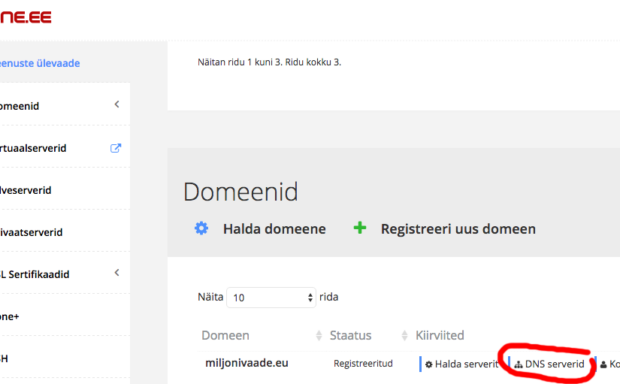Click the blue gear icon beside Halda domeene
The width and height of the screenshot is (620, 384).
pyautogui.click(x=201, y=228)
